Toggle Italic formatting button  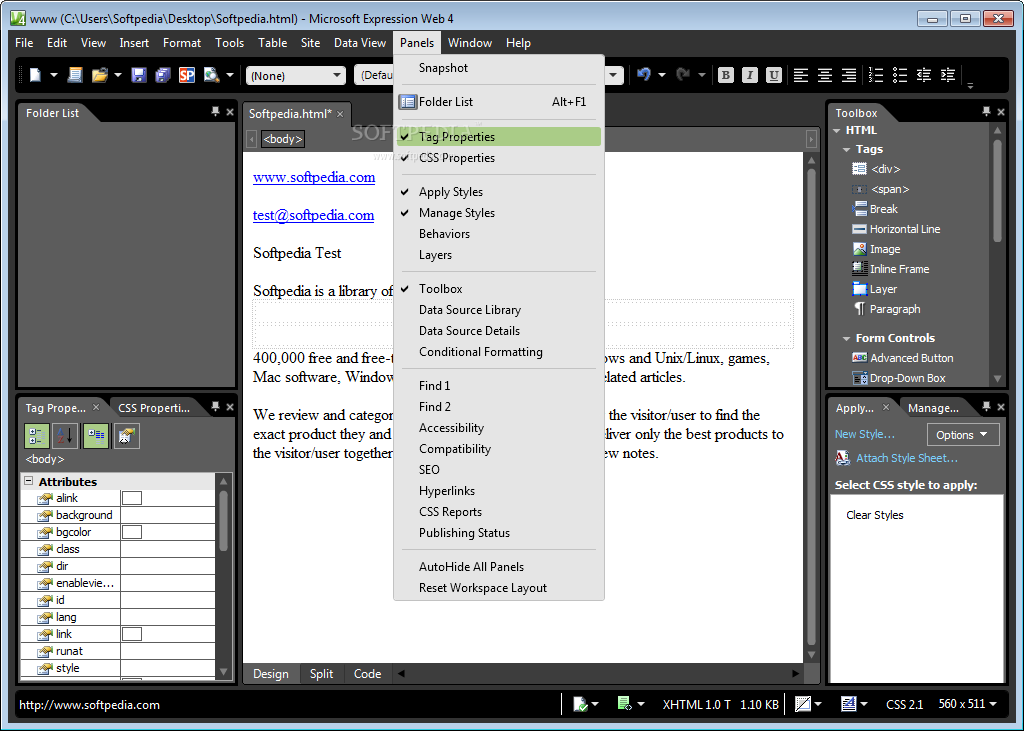pyautogui.click(x=750, y=75)
